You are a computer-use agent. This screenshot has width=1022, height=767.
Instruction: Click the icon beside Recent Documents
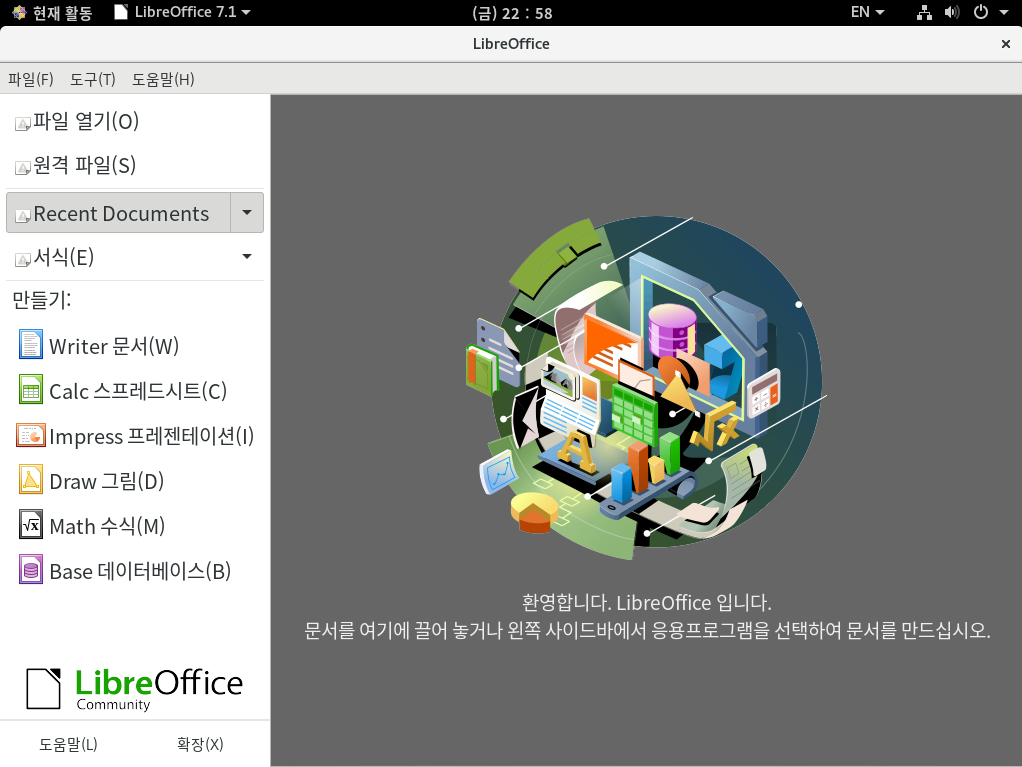[23, 216]
